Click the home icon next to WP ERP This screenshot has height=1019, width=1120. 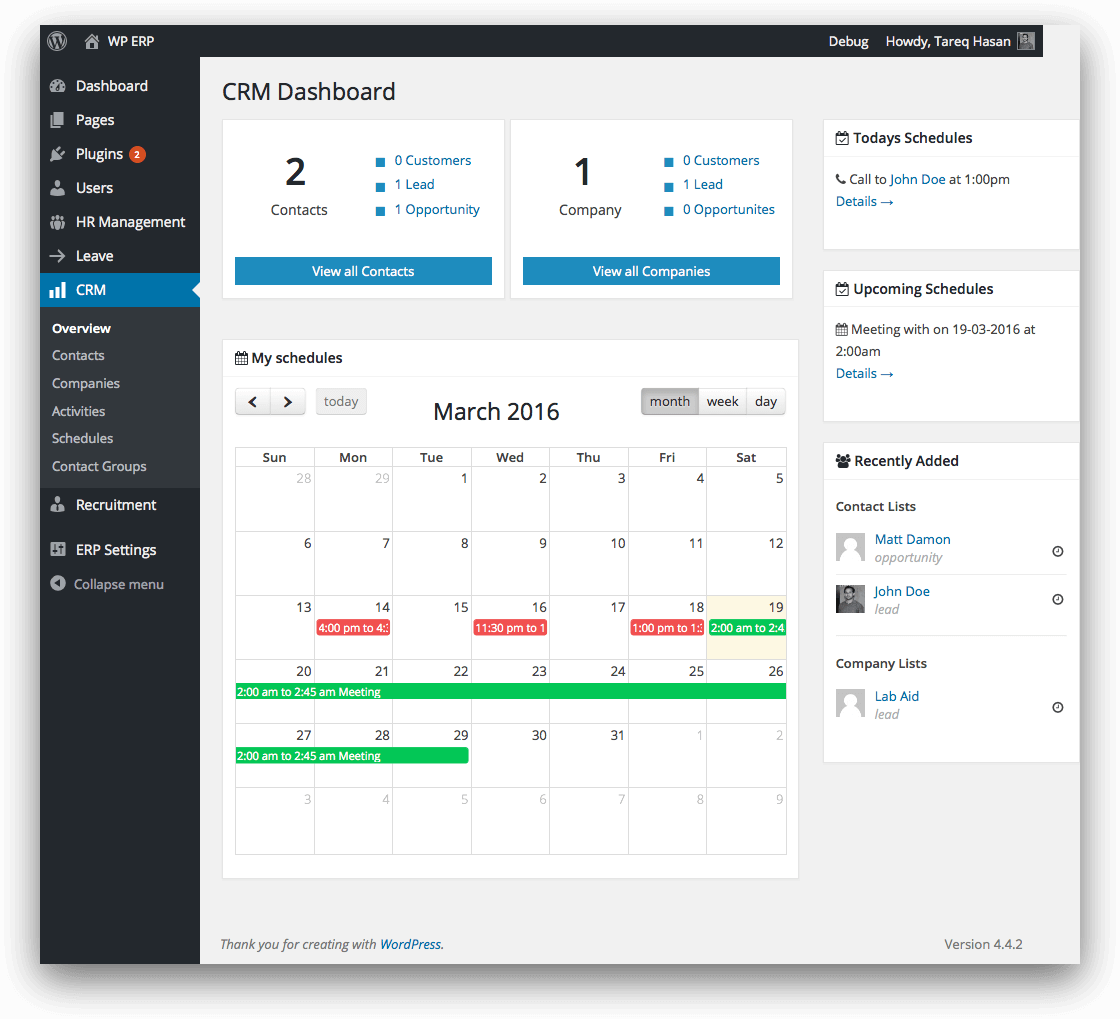coord(91,41)
